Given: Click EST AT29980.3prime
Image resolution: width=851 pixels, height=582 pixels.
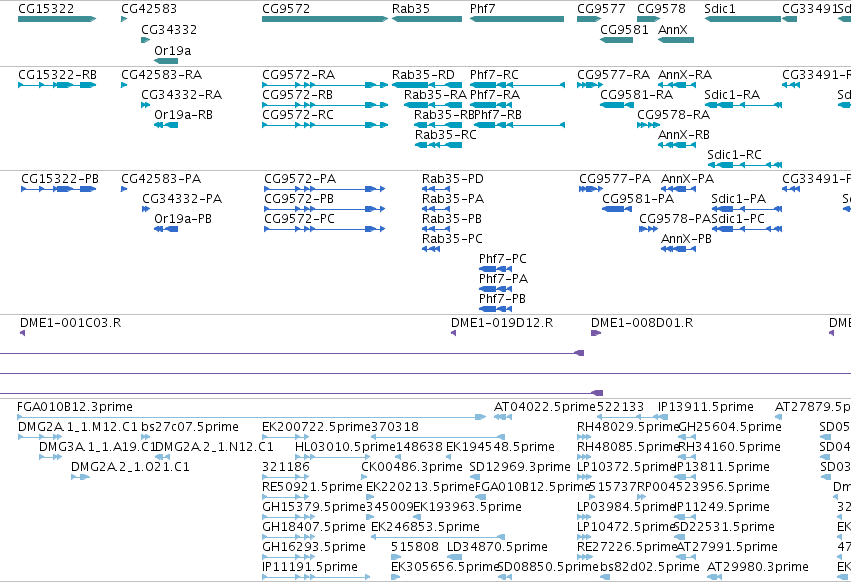Looking at the screenshot, I should click(x=758, y=567).
